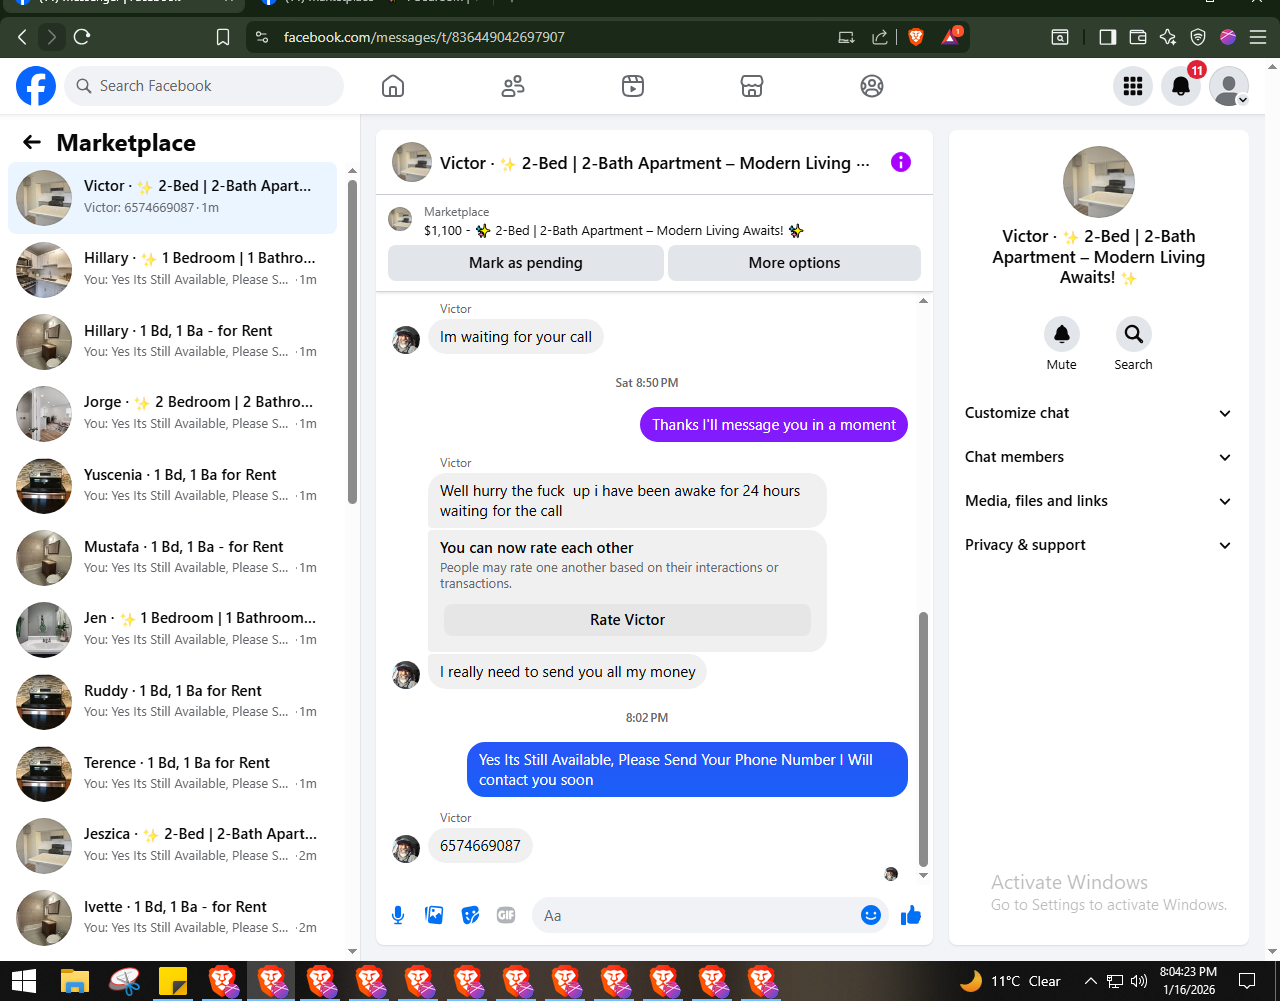1280x1001 pixels.
Task: Share this page from address bar
Action: point(880,37)
